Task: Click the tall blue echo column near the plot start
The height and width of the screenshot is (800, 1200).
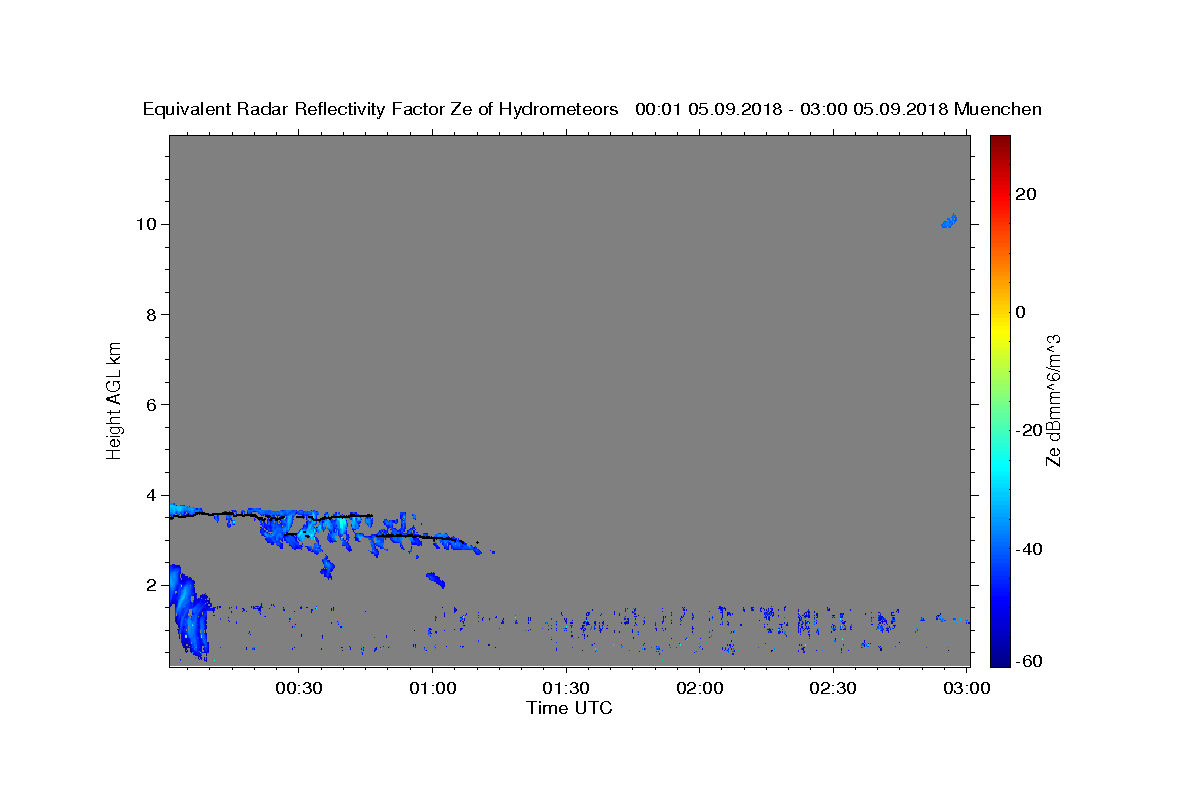Action: click(188, 612)
